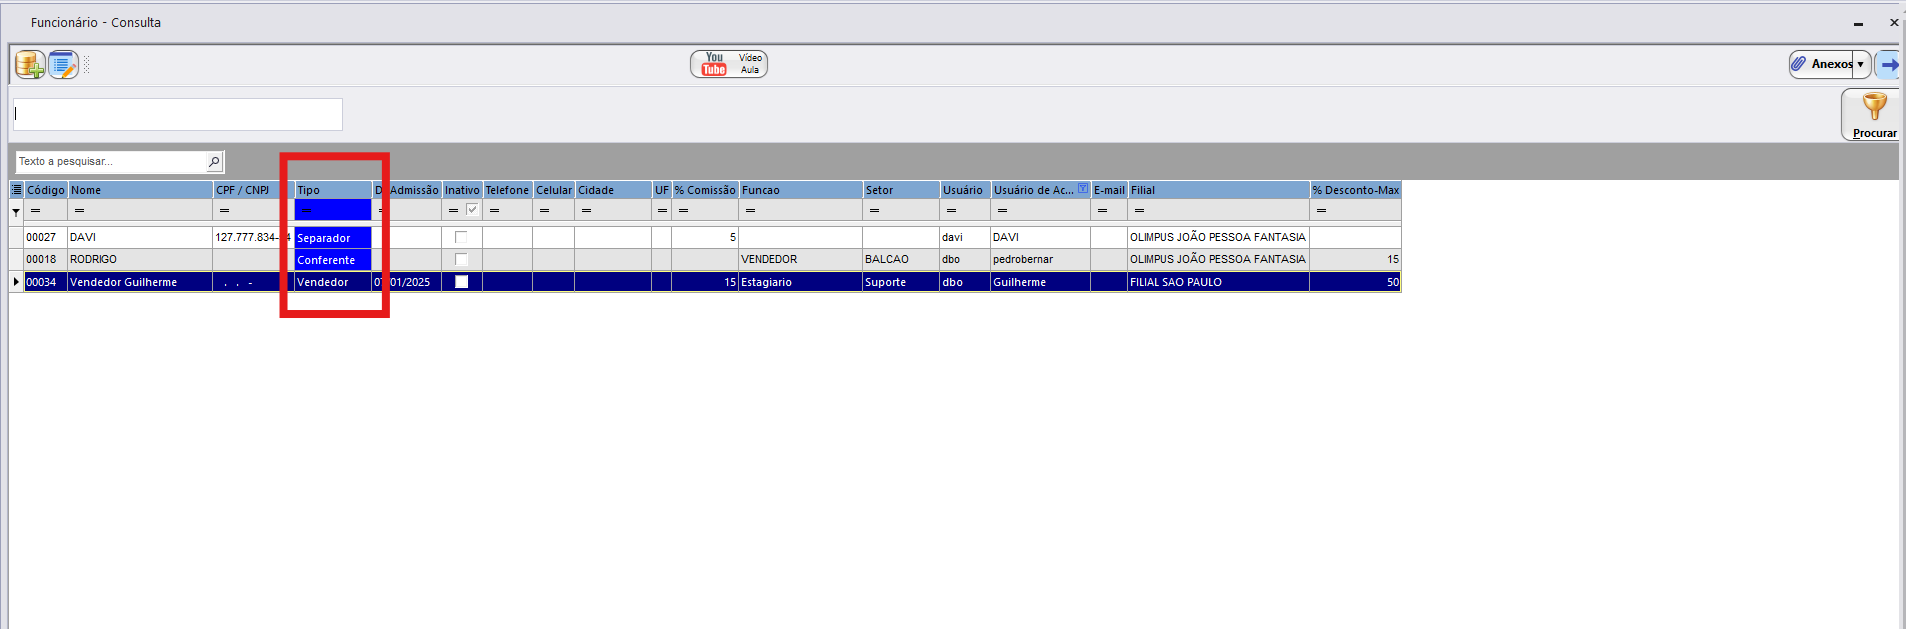Sort by the Filial column header

pos(1218,190)
